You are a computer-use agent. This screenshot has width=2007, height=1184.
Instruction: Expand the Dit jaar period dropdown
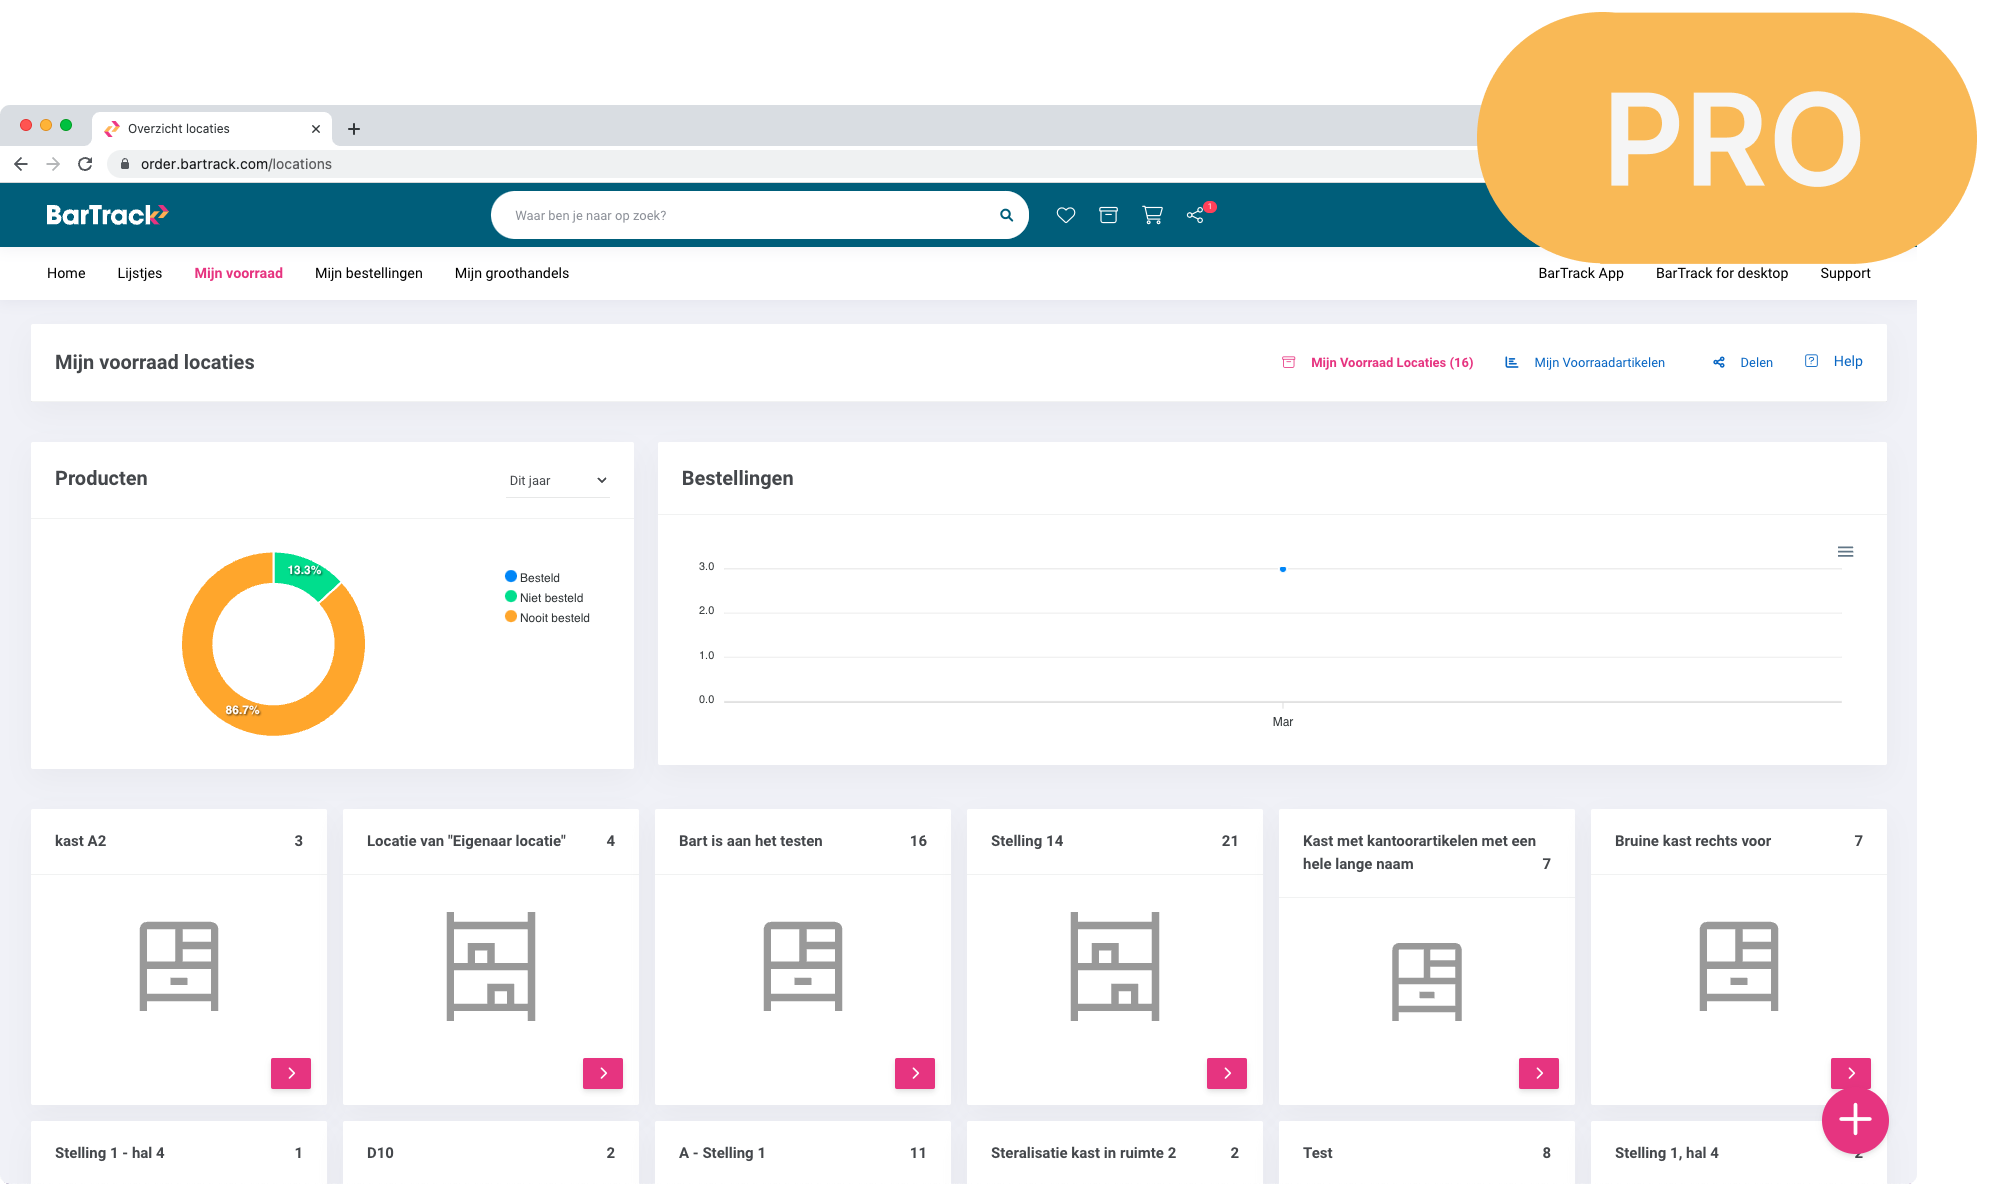point(558,481)
